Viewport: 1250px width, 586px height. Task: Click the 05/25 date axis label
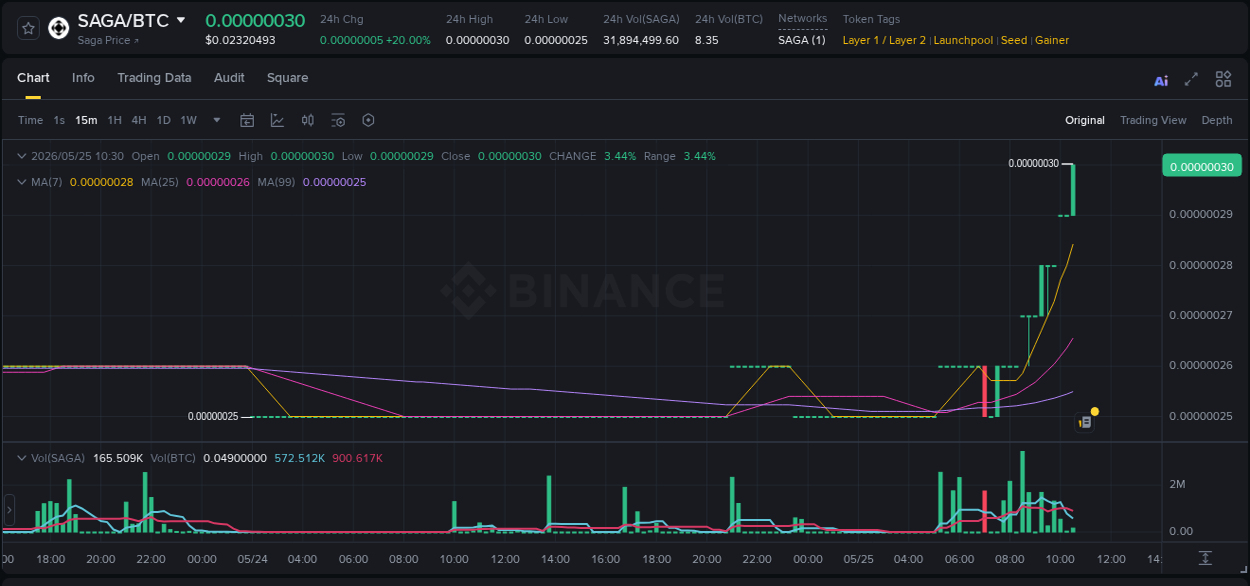pyautogui.click(x=858, y=559)
